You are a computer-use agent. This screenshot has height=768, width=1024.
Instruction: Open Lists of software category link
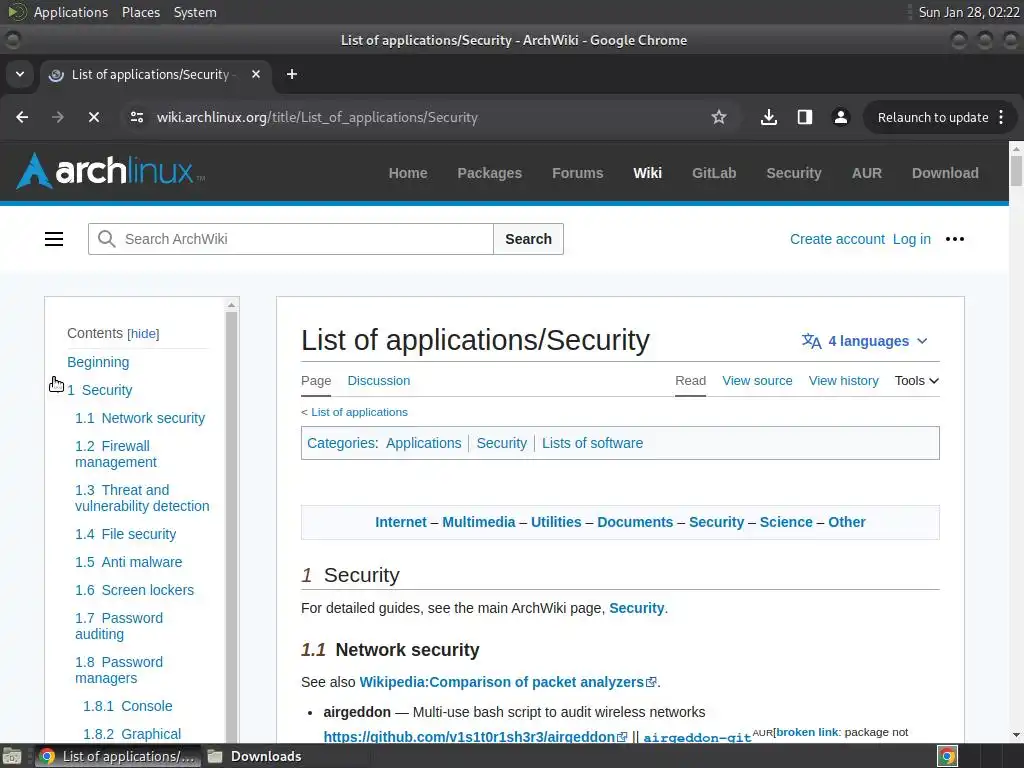point(592,443)
